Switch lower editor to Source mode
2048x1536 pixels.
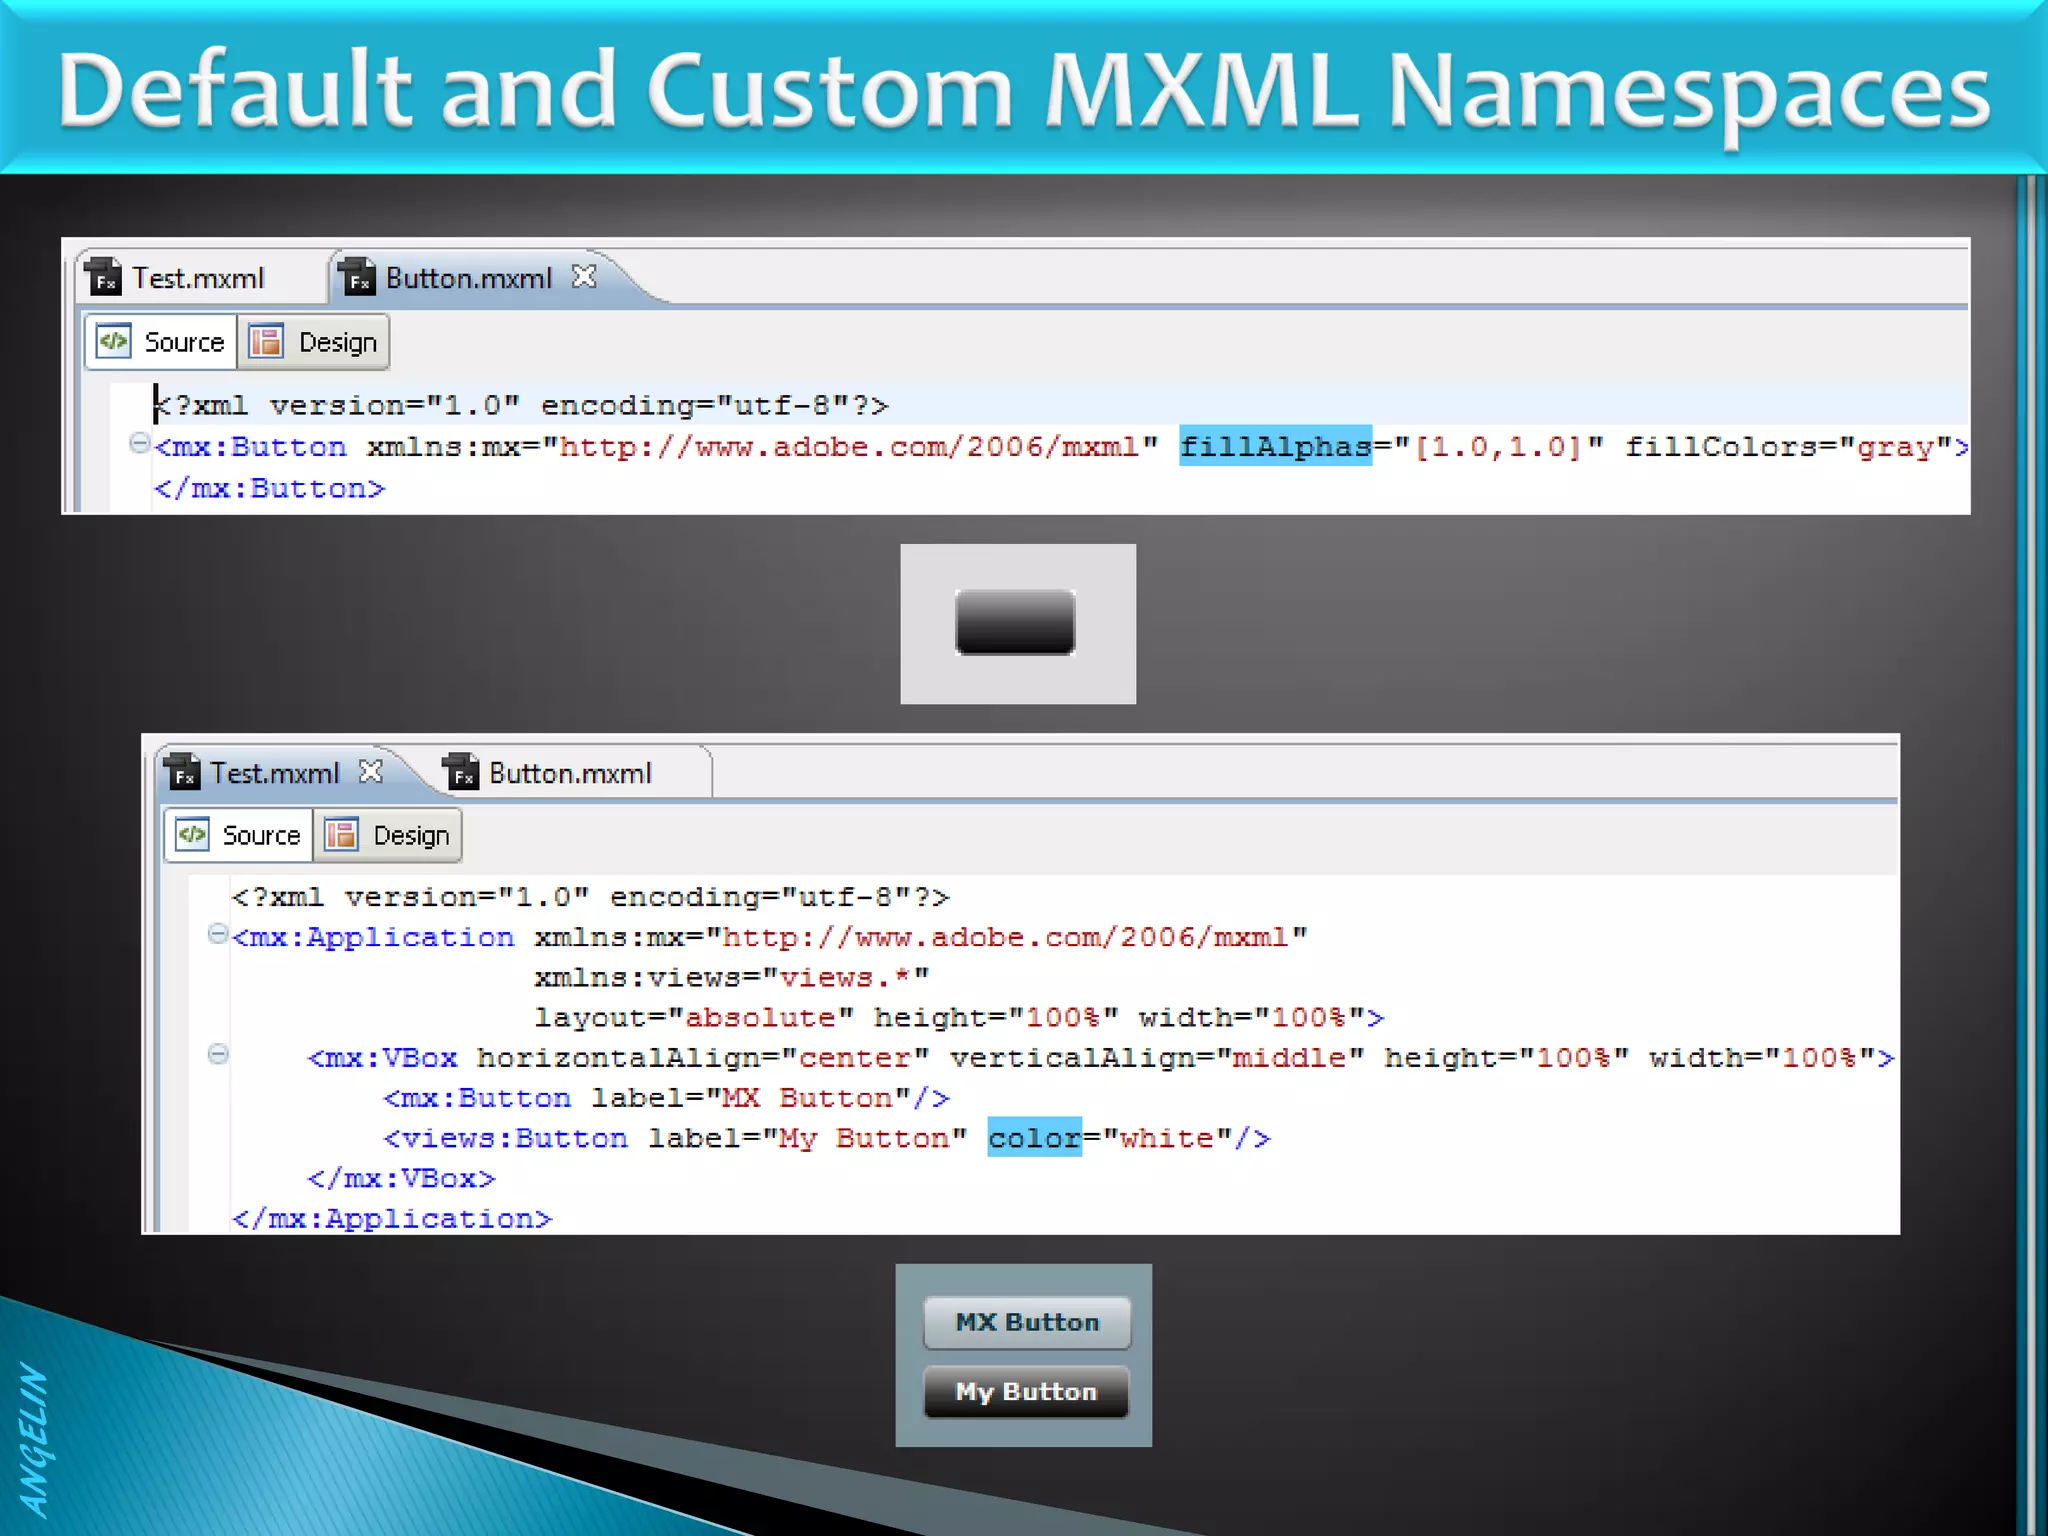click(260, 835)
